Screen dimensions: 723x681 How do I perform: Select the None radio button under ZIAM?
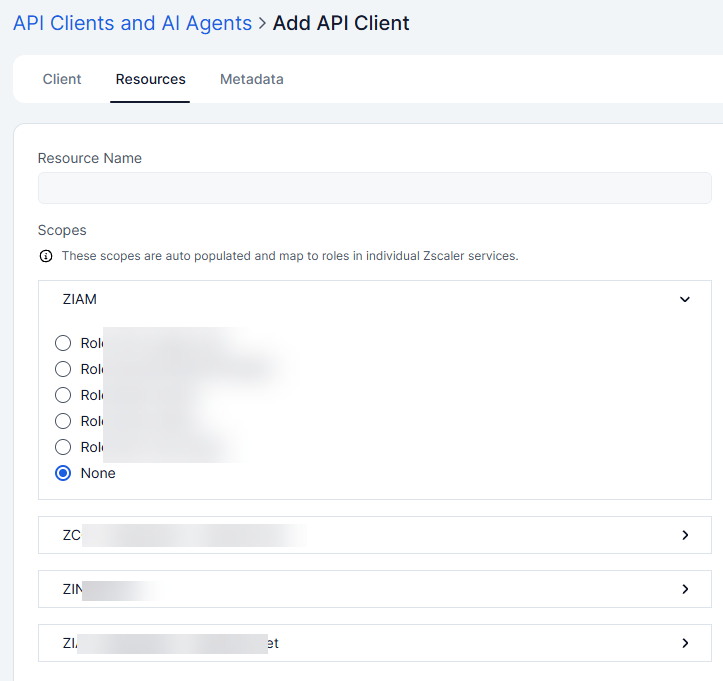coord(63,473)
